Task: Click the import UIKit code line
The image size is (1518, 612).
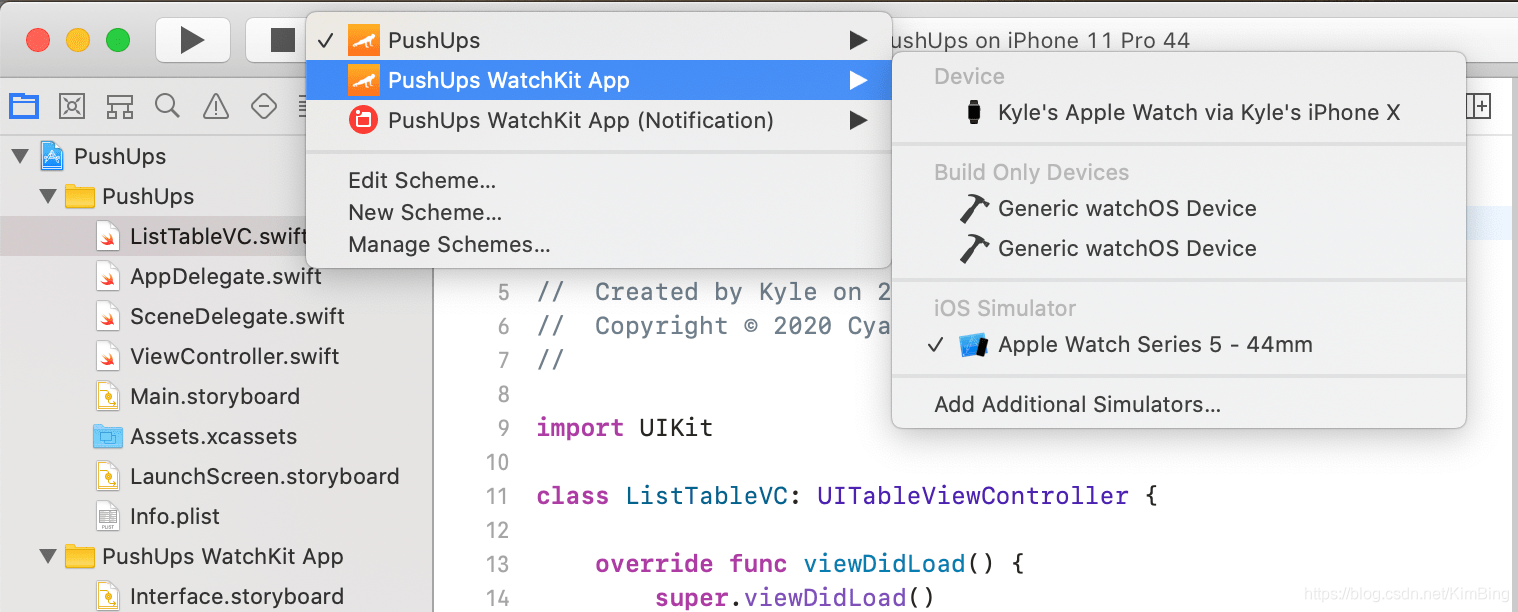Action: 625,428
